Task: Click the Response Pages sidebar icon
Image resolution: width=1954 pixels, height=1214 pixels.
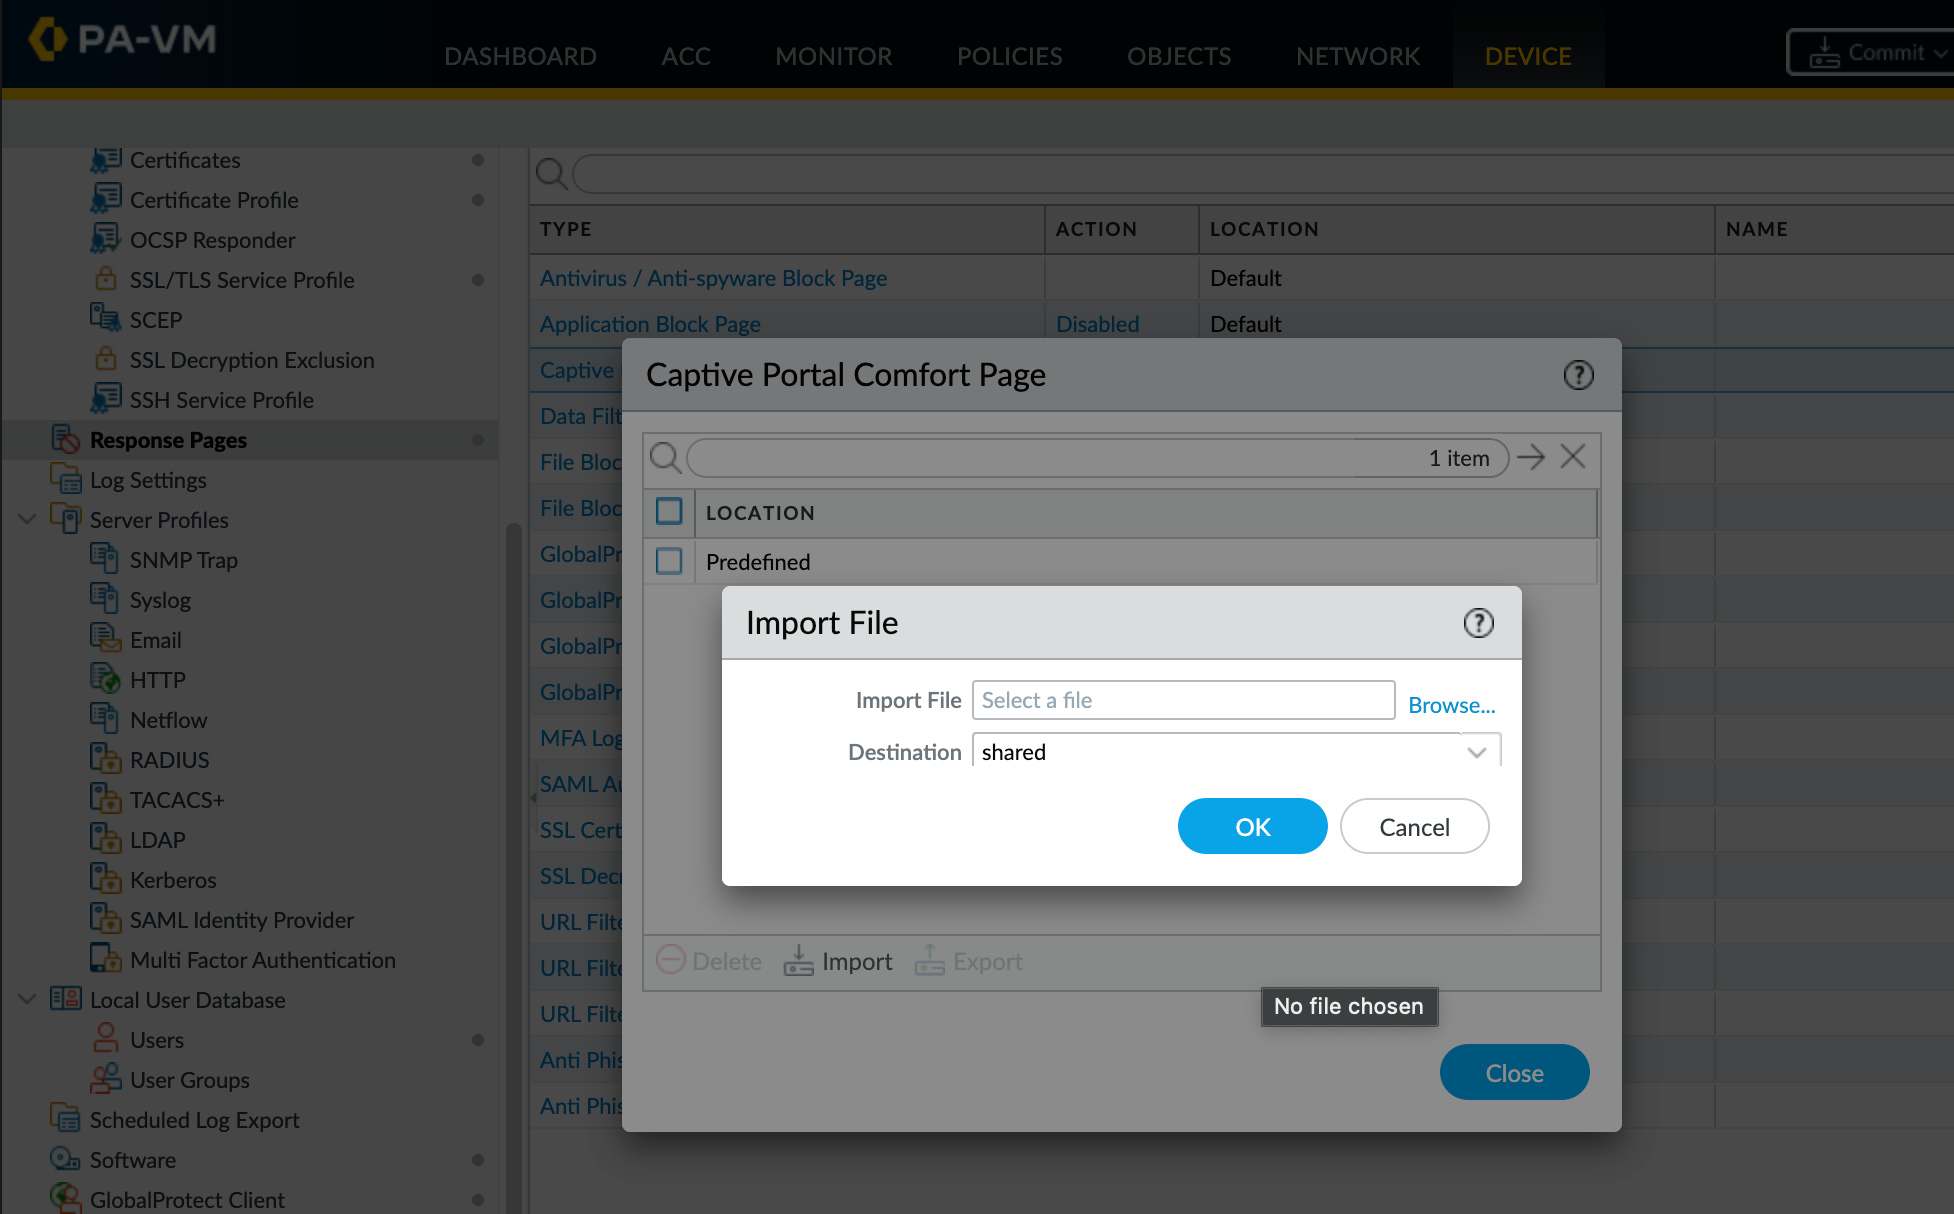Action: pos(65,439)
